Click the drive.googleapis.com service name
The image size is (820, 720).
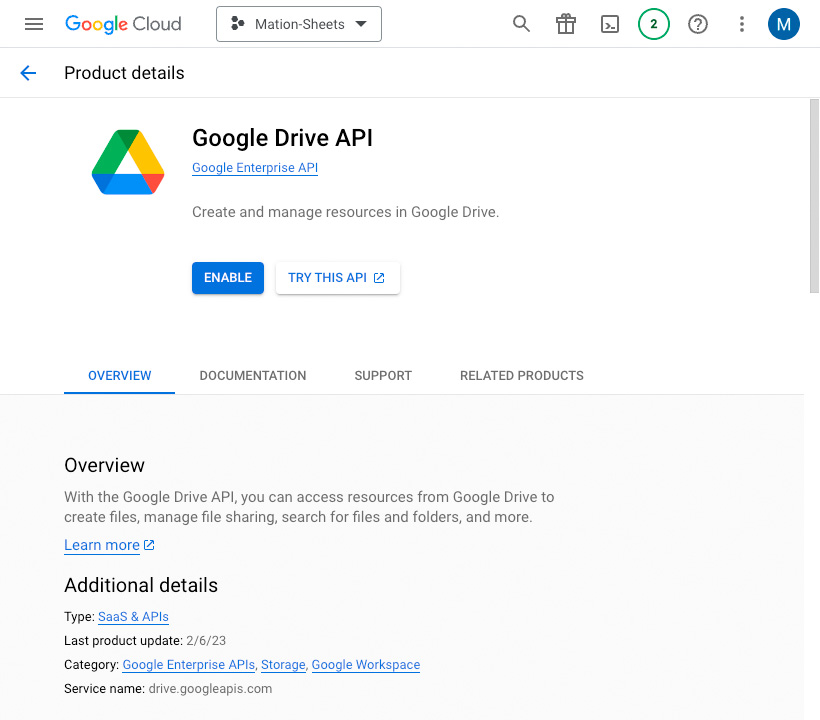(210, 689)
